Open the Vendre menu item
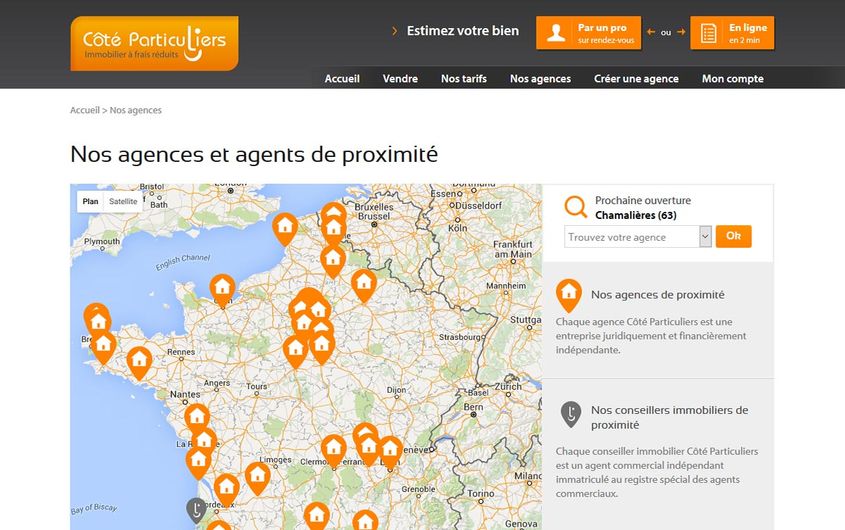The width and height of the screenshot is (845, 530). (400, 79)
